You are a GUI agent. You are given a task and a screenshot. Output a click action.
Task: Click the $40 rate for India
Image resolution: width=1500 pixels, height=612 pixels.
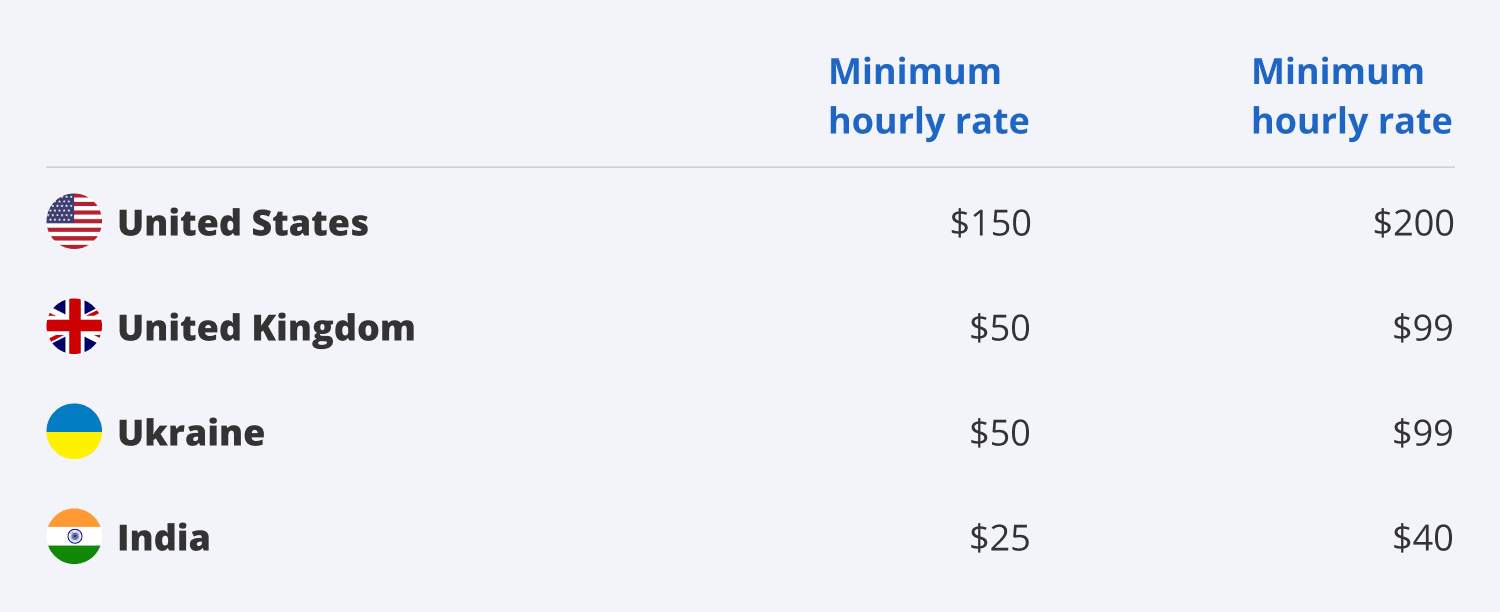click(x=1423, y=538)
